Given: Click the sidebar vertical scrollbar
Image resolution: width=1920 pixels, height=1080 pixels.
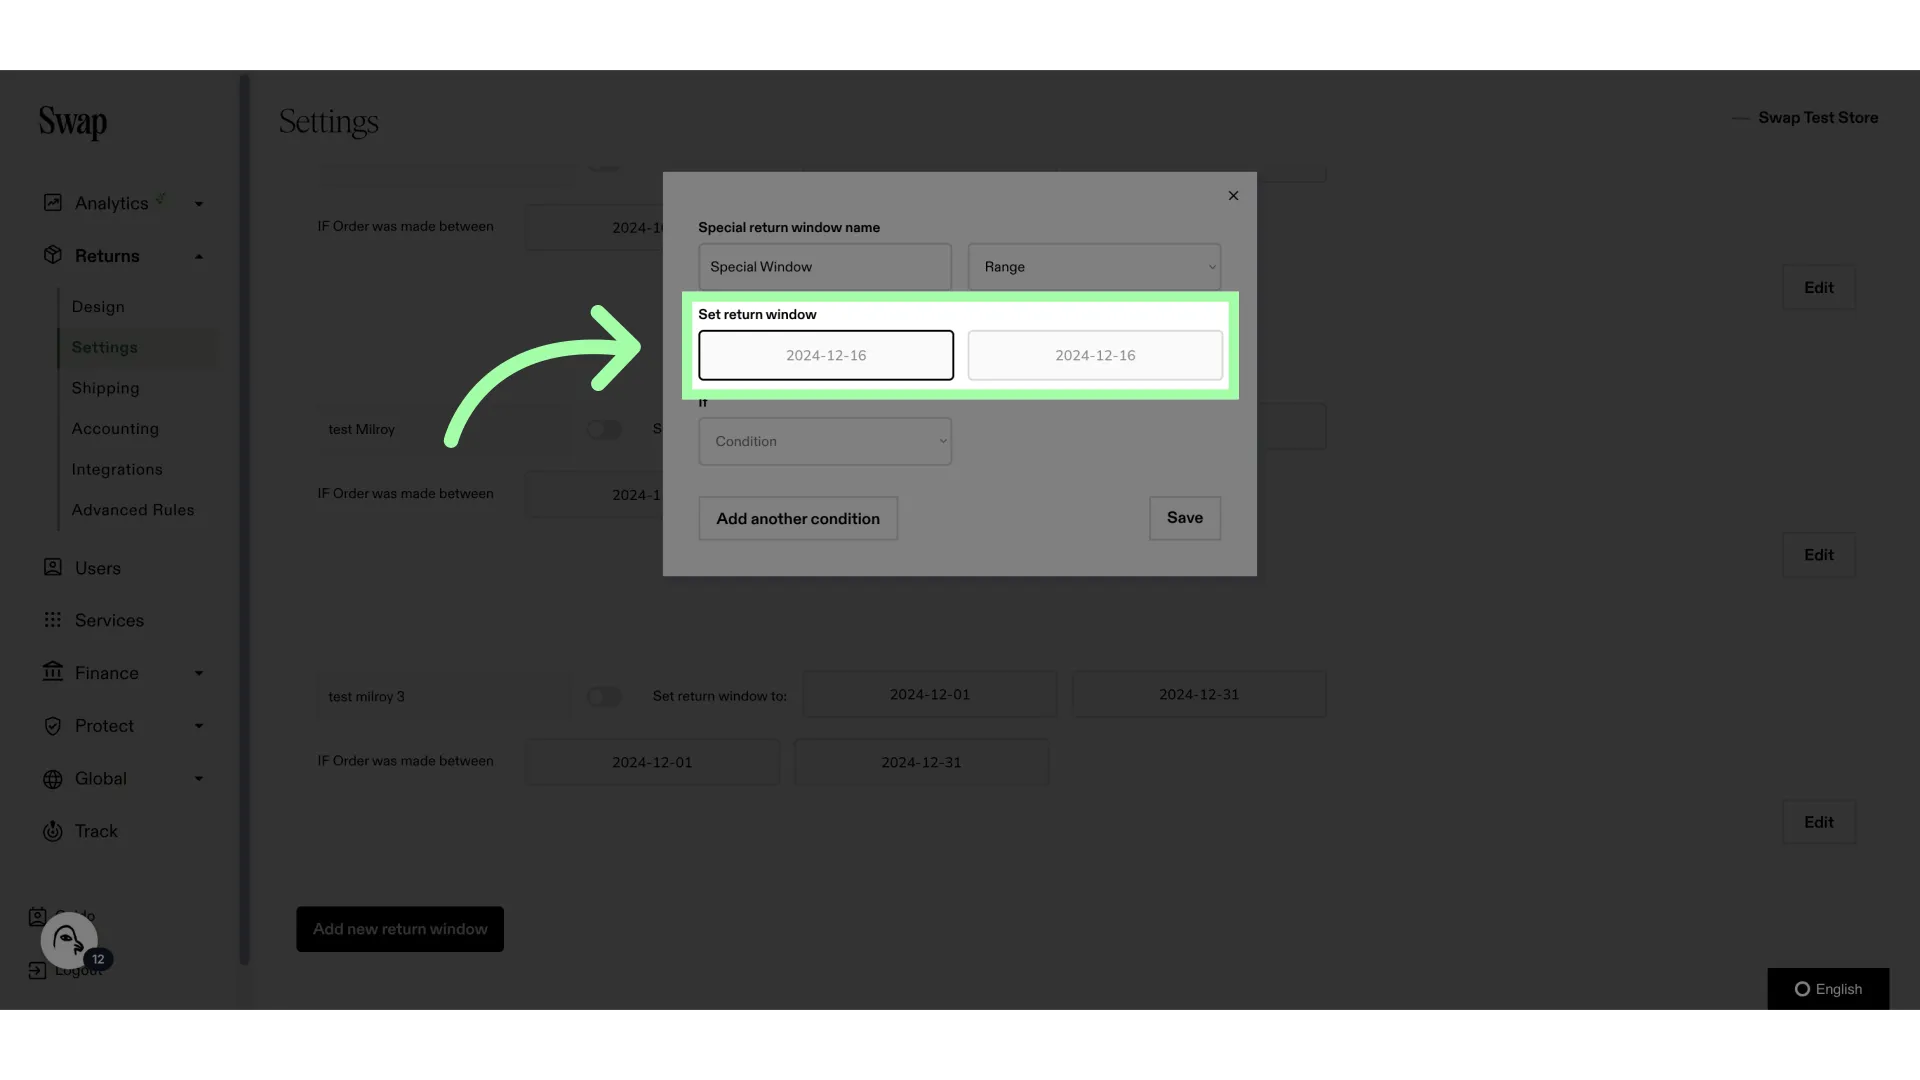Looking at the screenshot, I should click(x=244, y=520).
